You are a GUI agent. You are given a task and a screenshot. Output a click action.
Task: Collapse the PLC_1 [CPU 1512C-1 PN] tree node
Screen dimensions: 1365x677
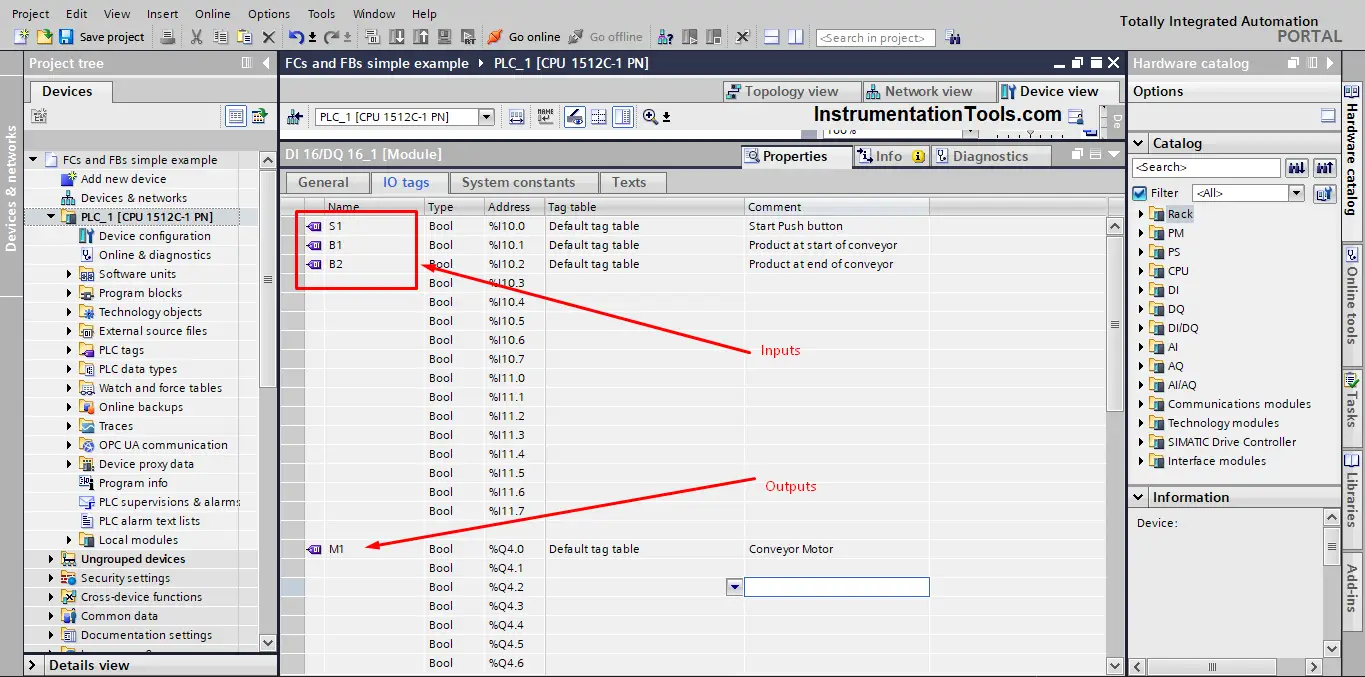51,217
